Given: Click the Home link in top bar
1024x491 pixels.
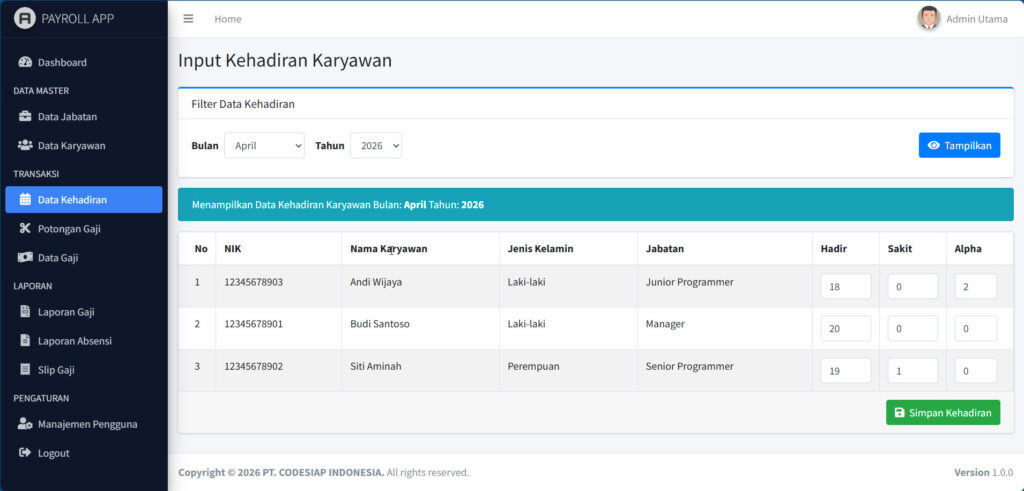Looking at the screenshot, I should (x=228, y=19).
